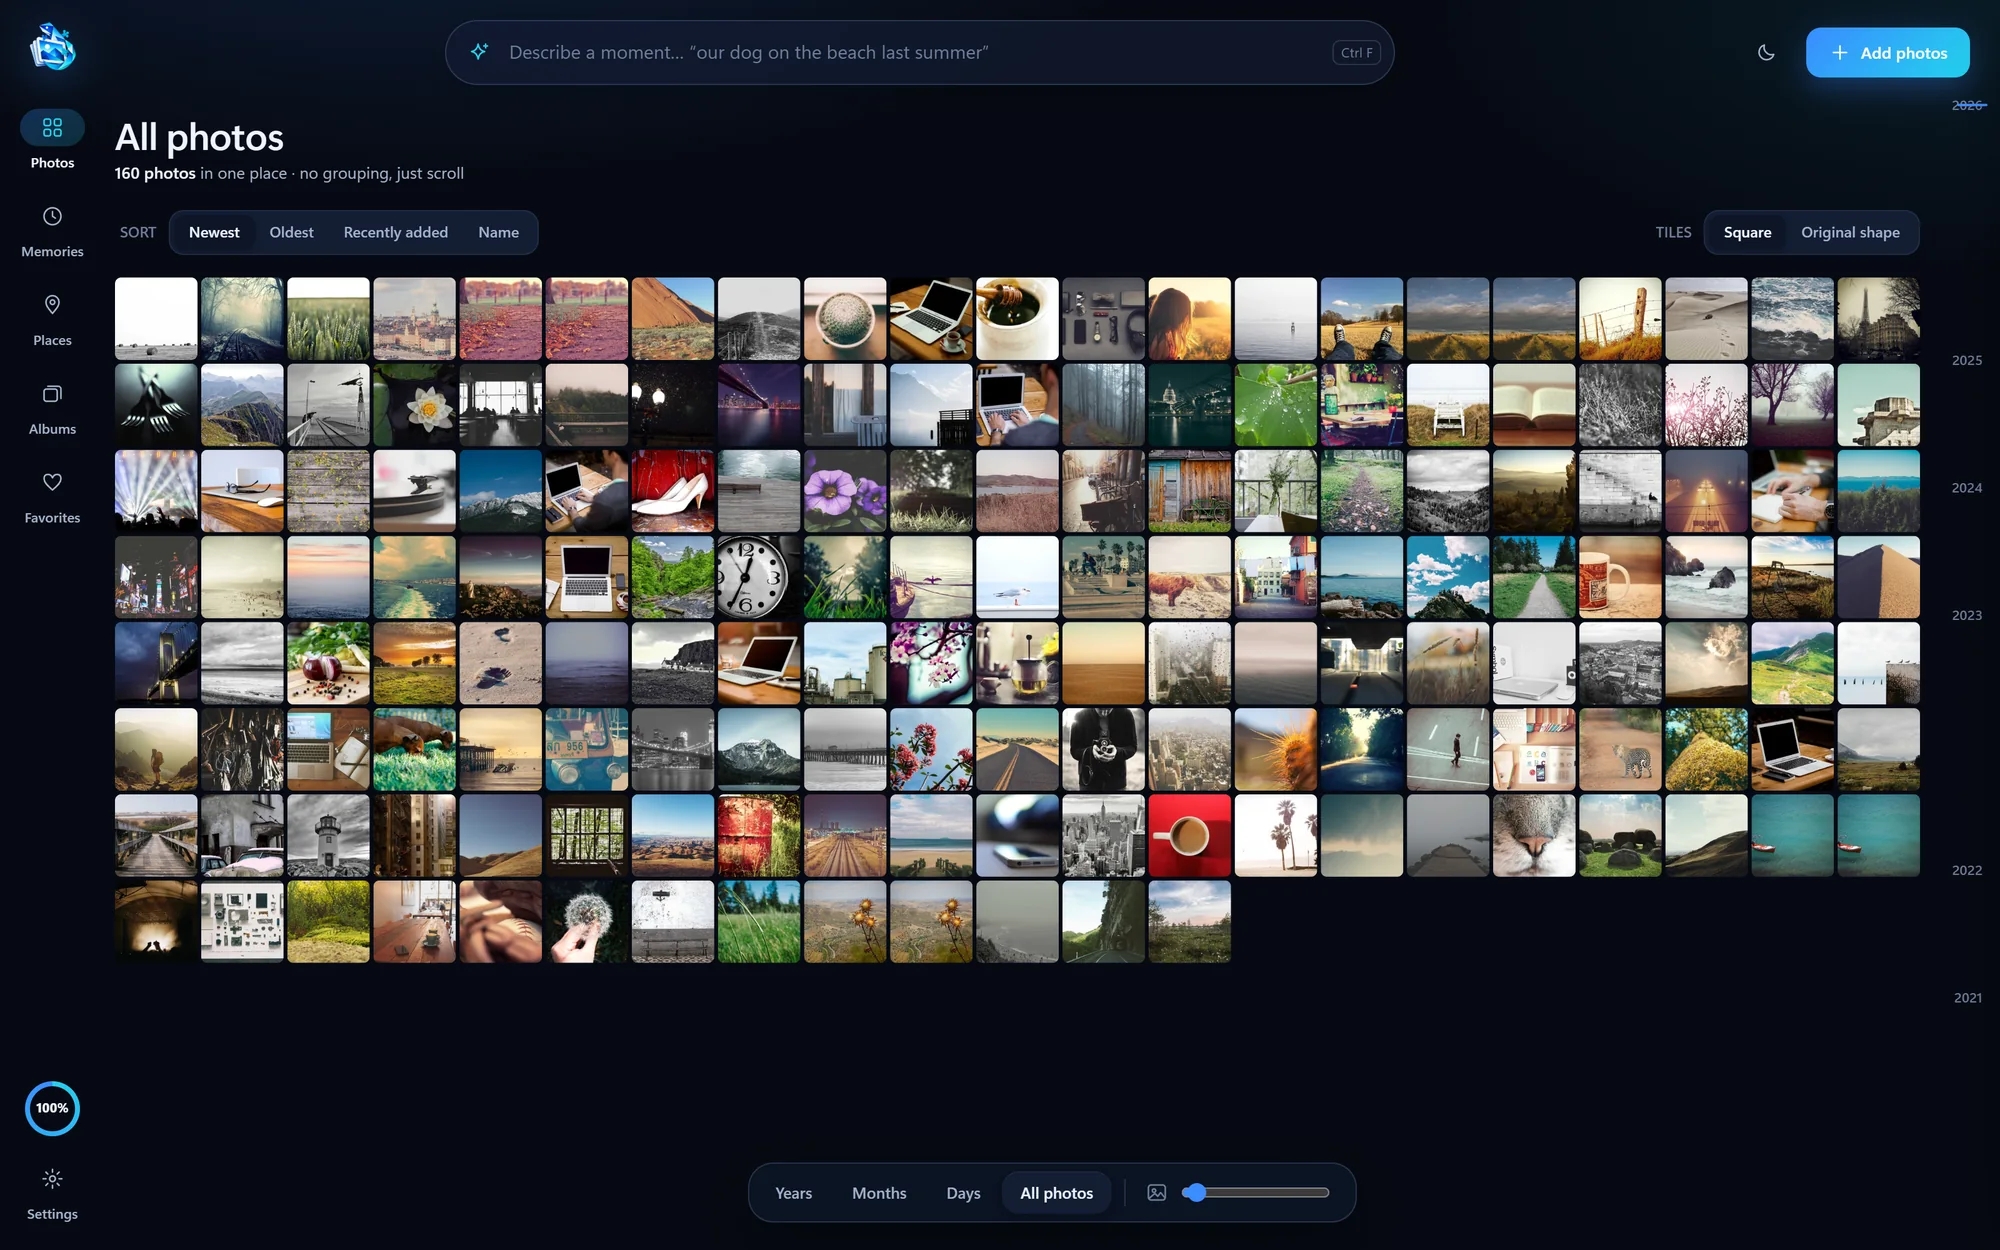
Task: Open the clock face photo thumbnail
Action: [x=759, y=577]
